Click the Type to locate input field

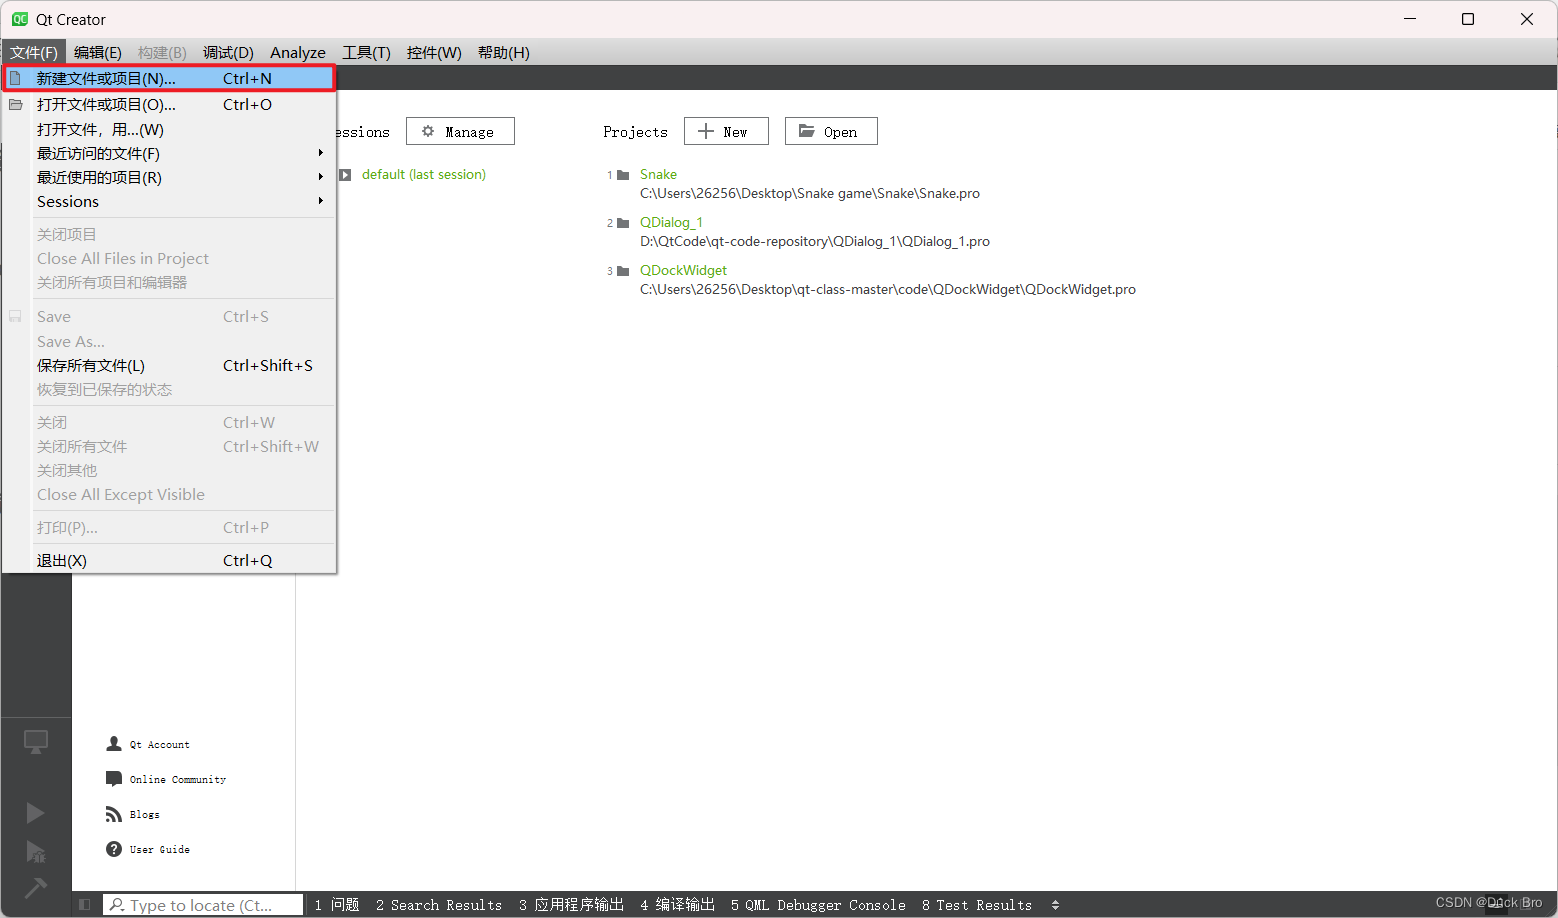click(203, 905)
